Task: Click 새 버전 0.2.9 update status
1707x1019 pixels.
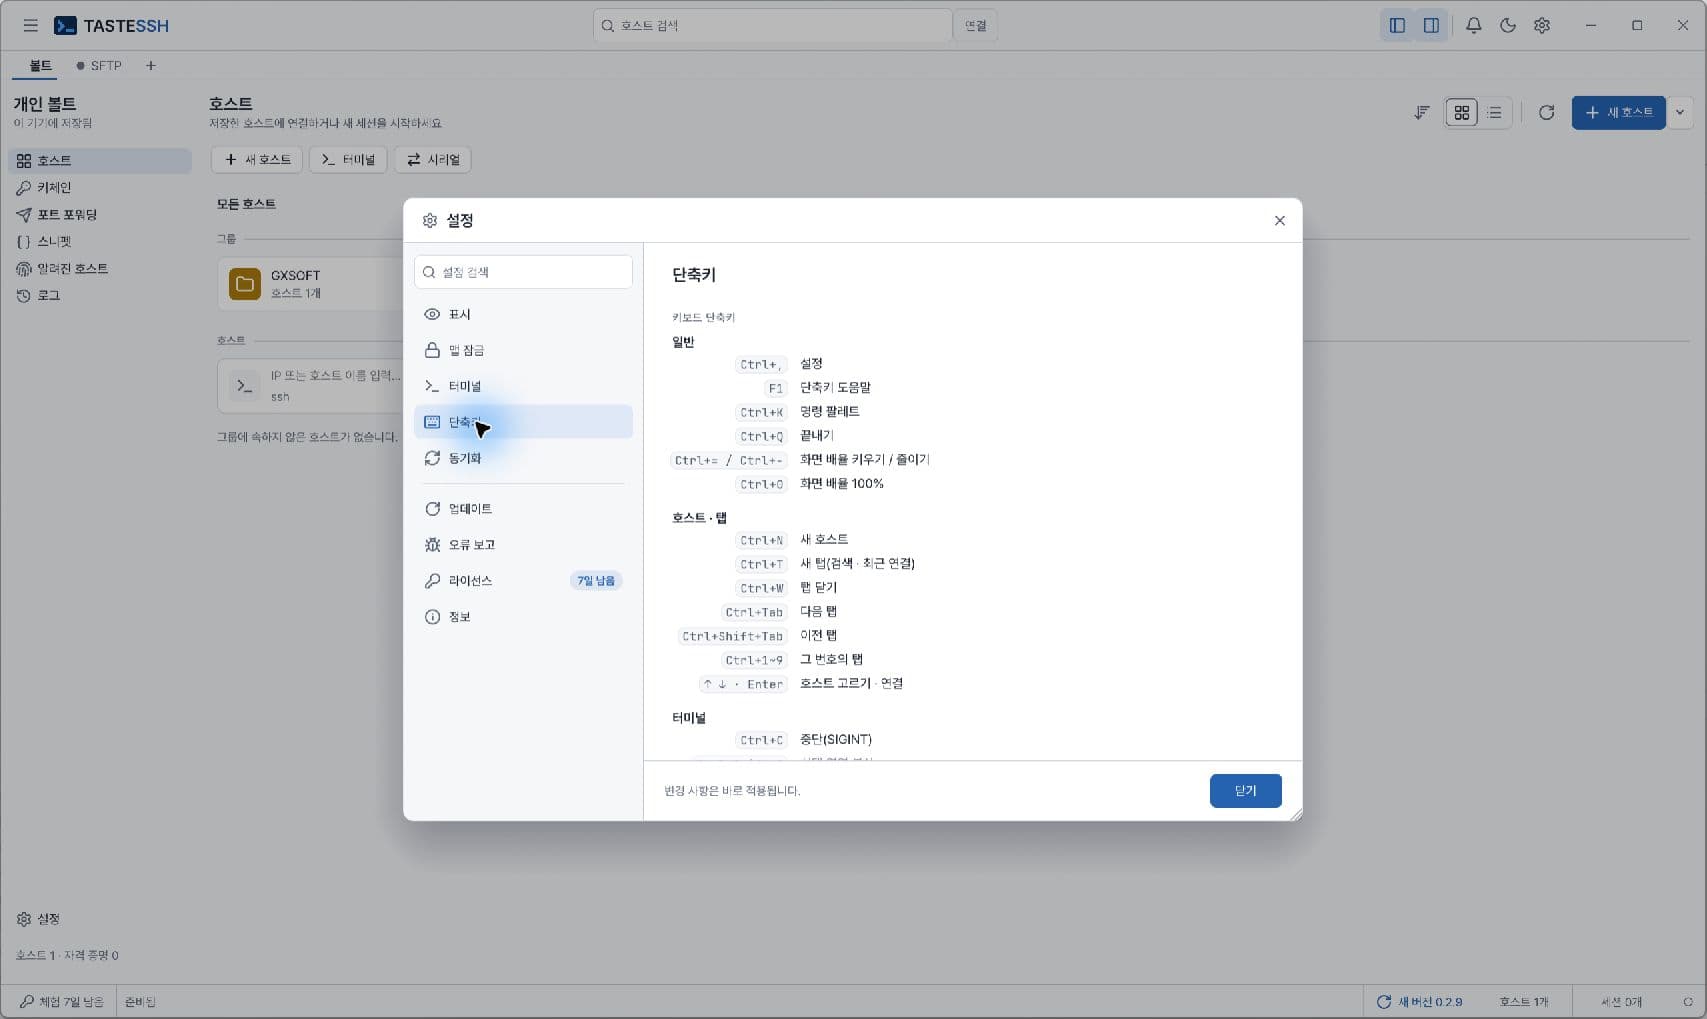Action: point(1420,1002)
